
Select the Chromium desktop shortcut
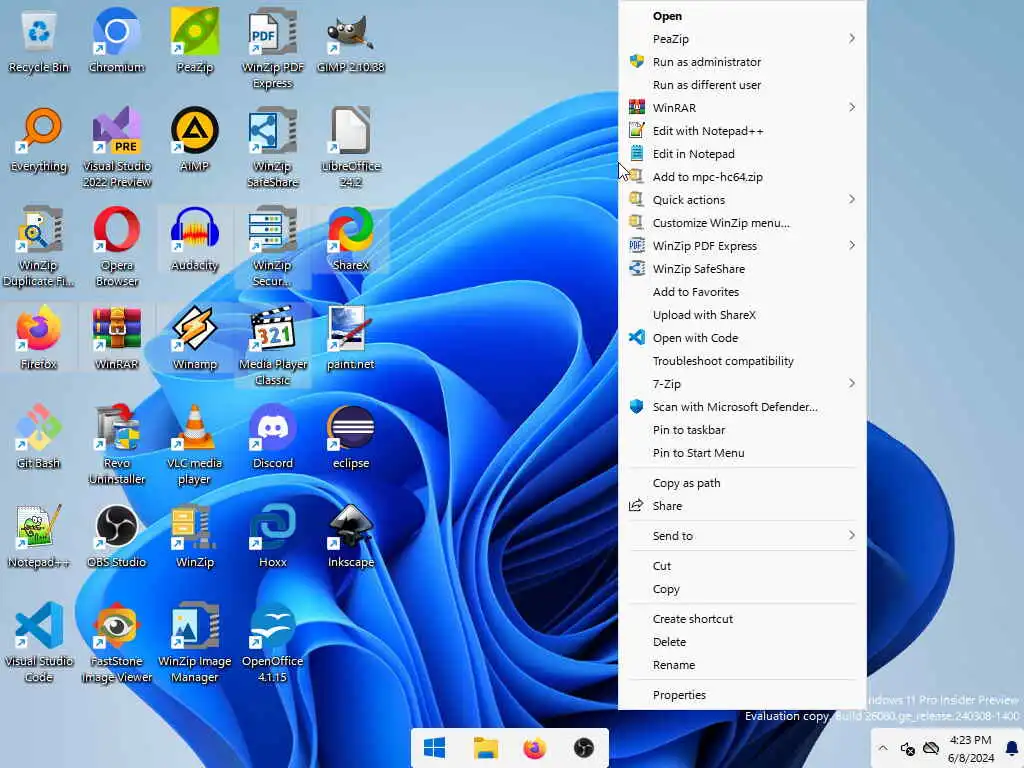point(116,40)
